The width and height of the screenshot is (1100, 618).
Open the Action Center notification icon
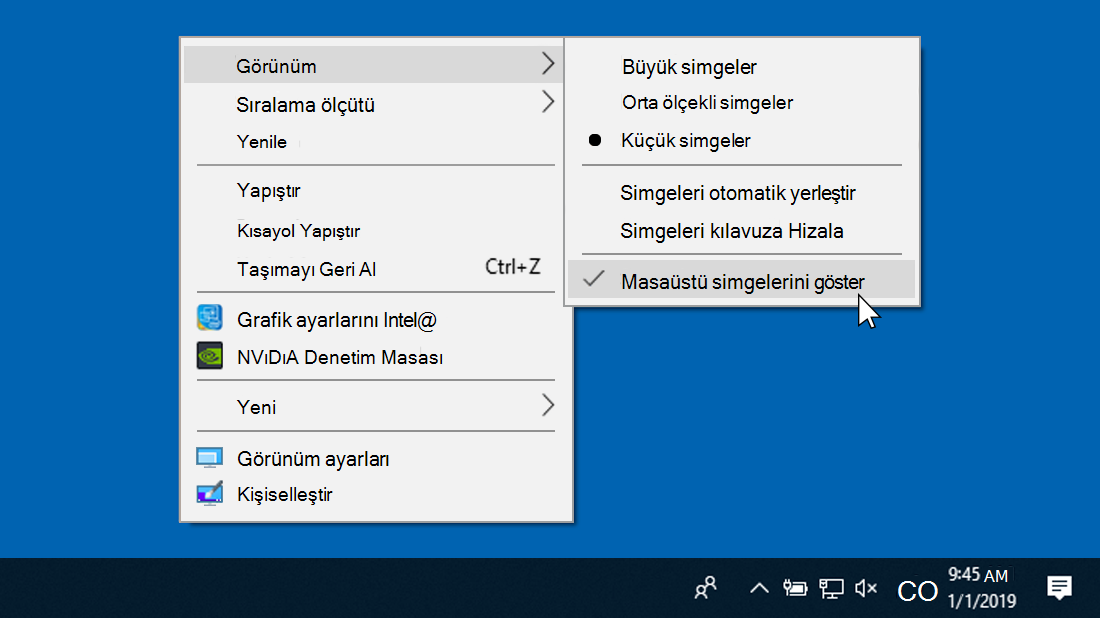click(x=1059, y=588)
